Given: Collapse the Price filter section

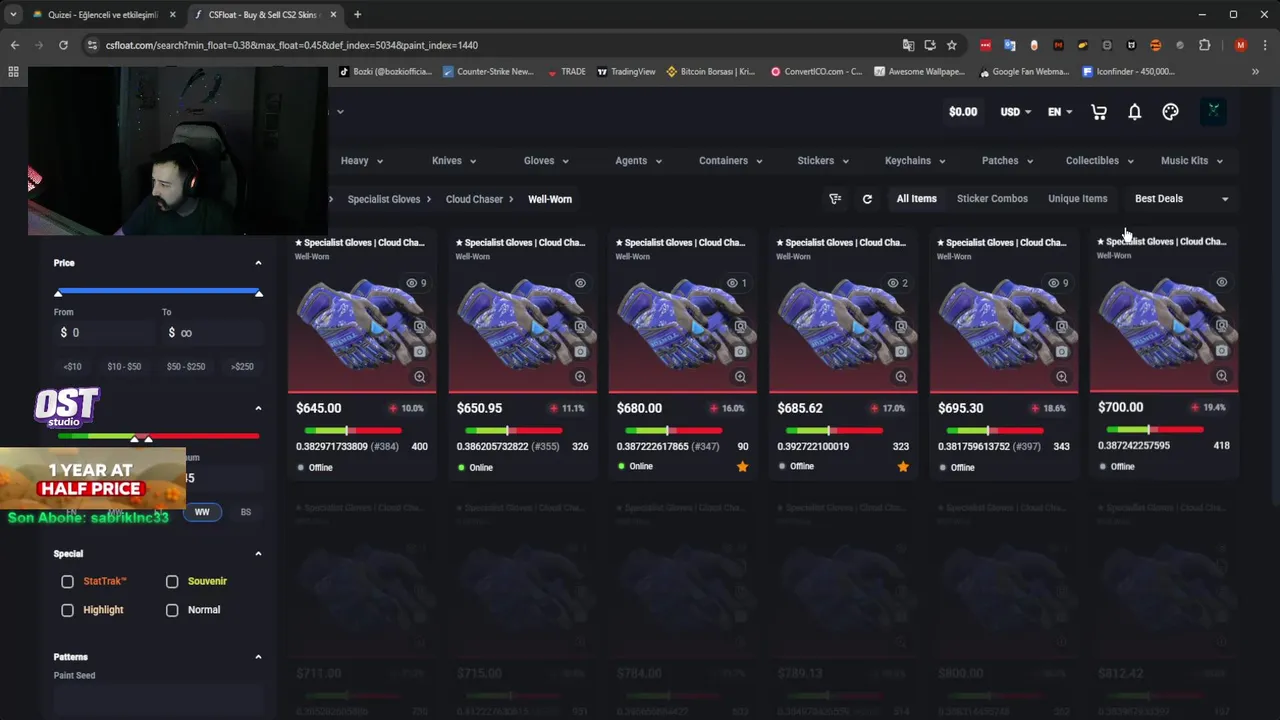Looking at the screenshot, I should [x=258, y=263].
